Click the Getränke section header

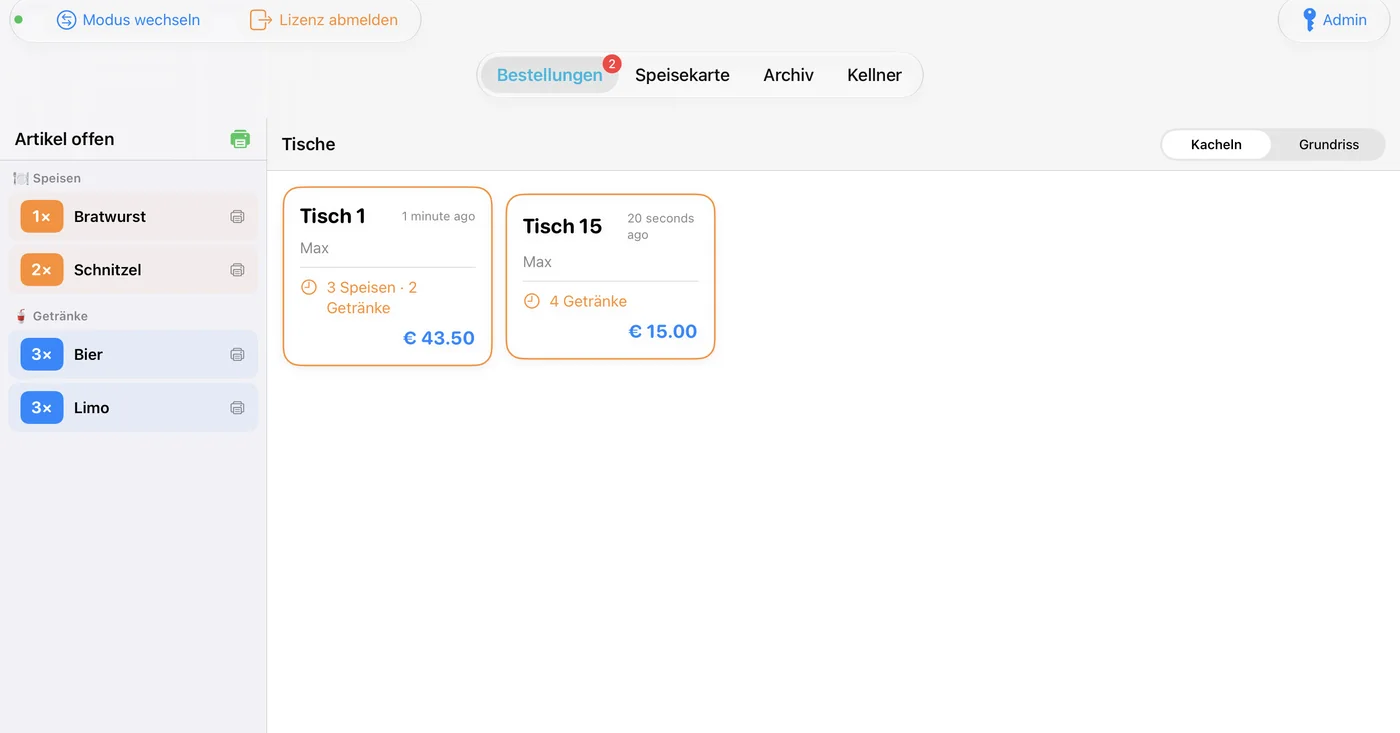(51, 316)
